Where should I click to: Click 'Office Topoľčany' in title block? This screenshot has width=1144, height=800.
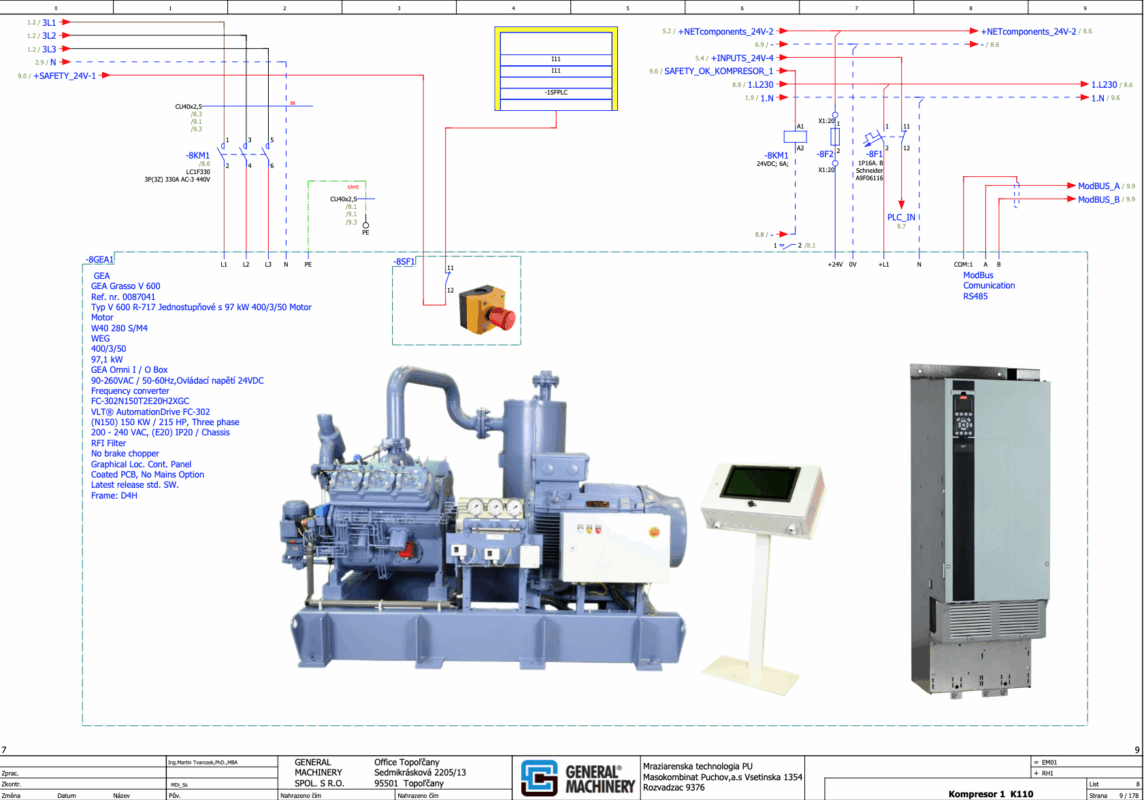tap(407, 762)
